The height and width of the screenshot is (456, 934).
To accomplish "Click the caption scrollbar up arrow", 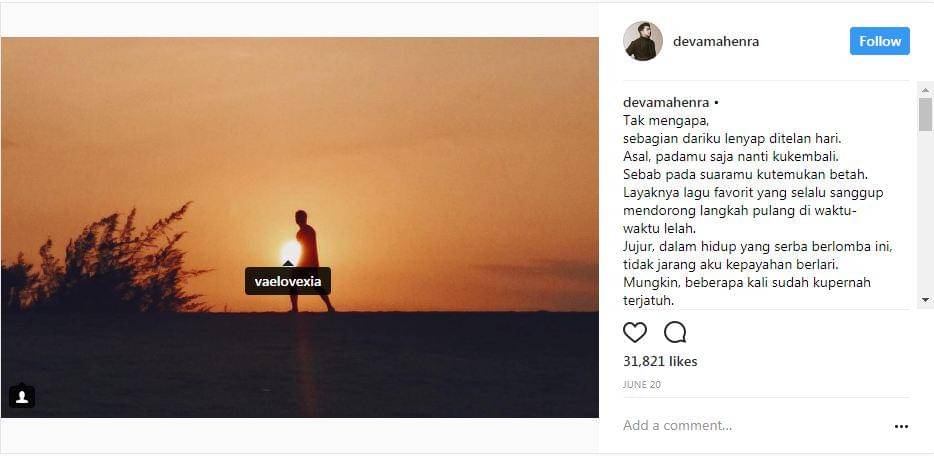I will click(925, 89).
